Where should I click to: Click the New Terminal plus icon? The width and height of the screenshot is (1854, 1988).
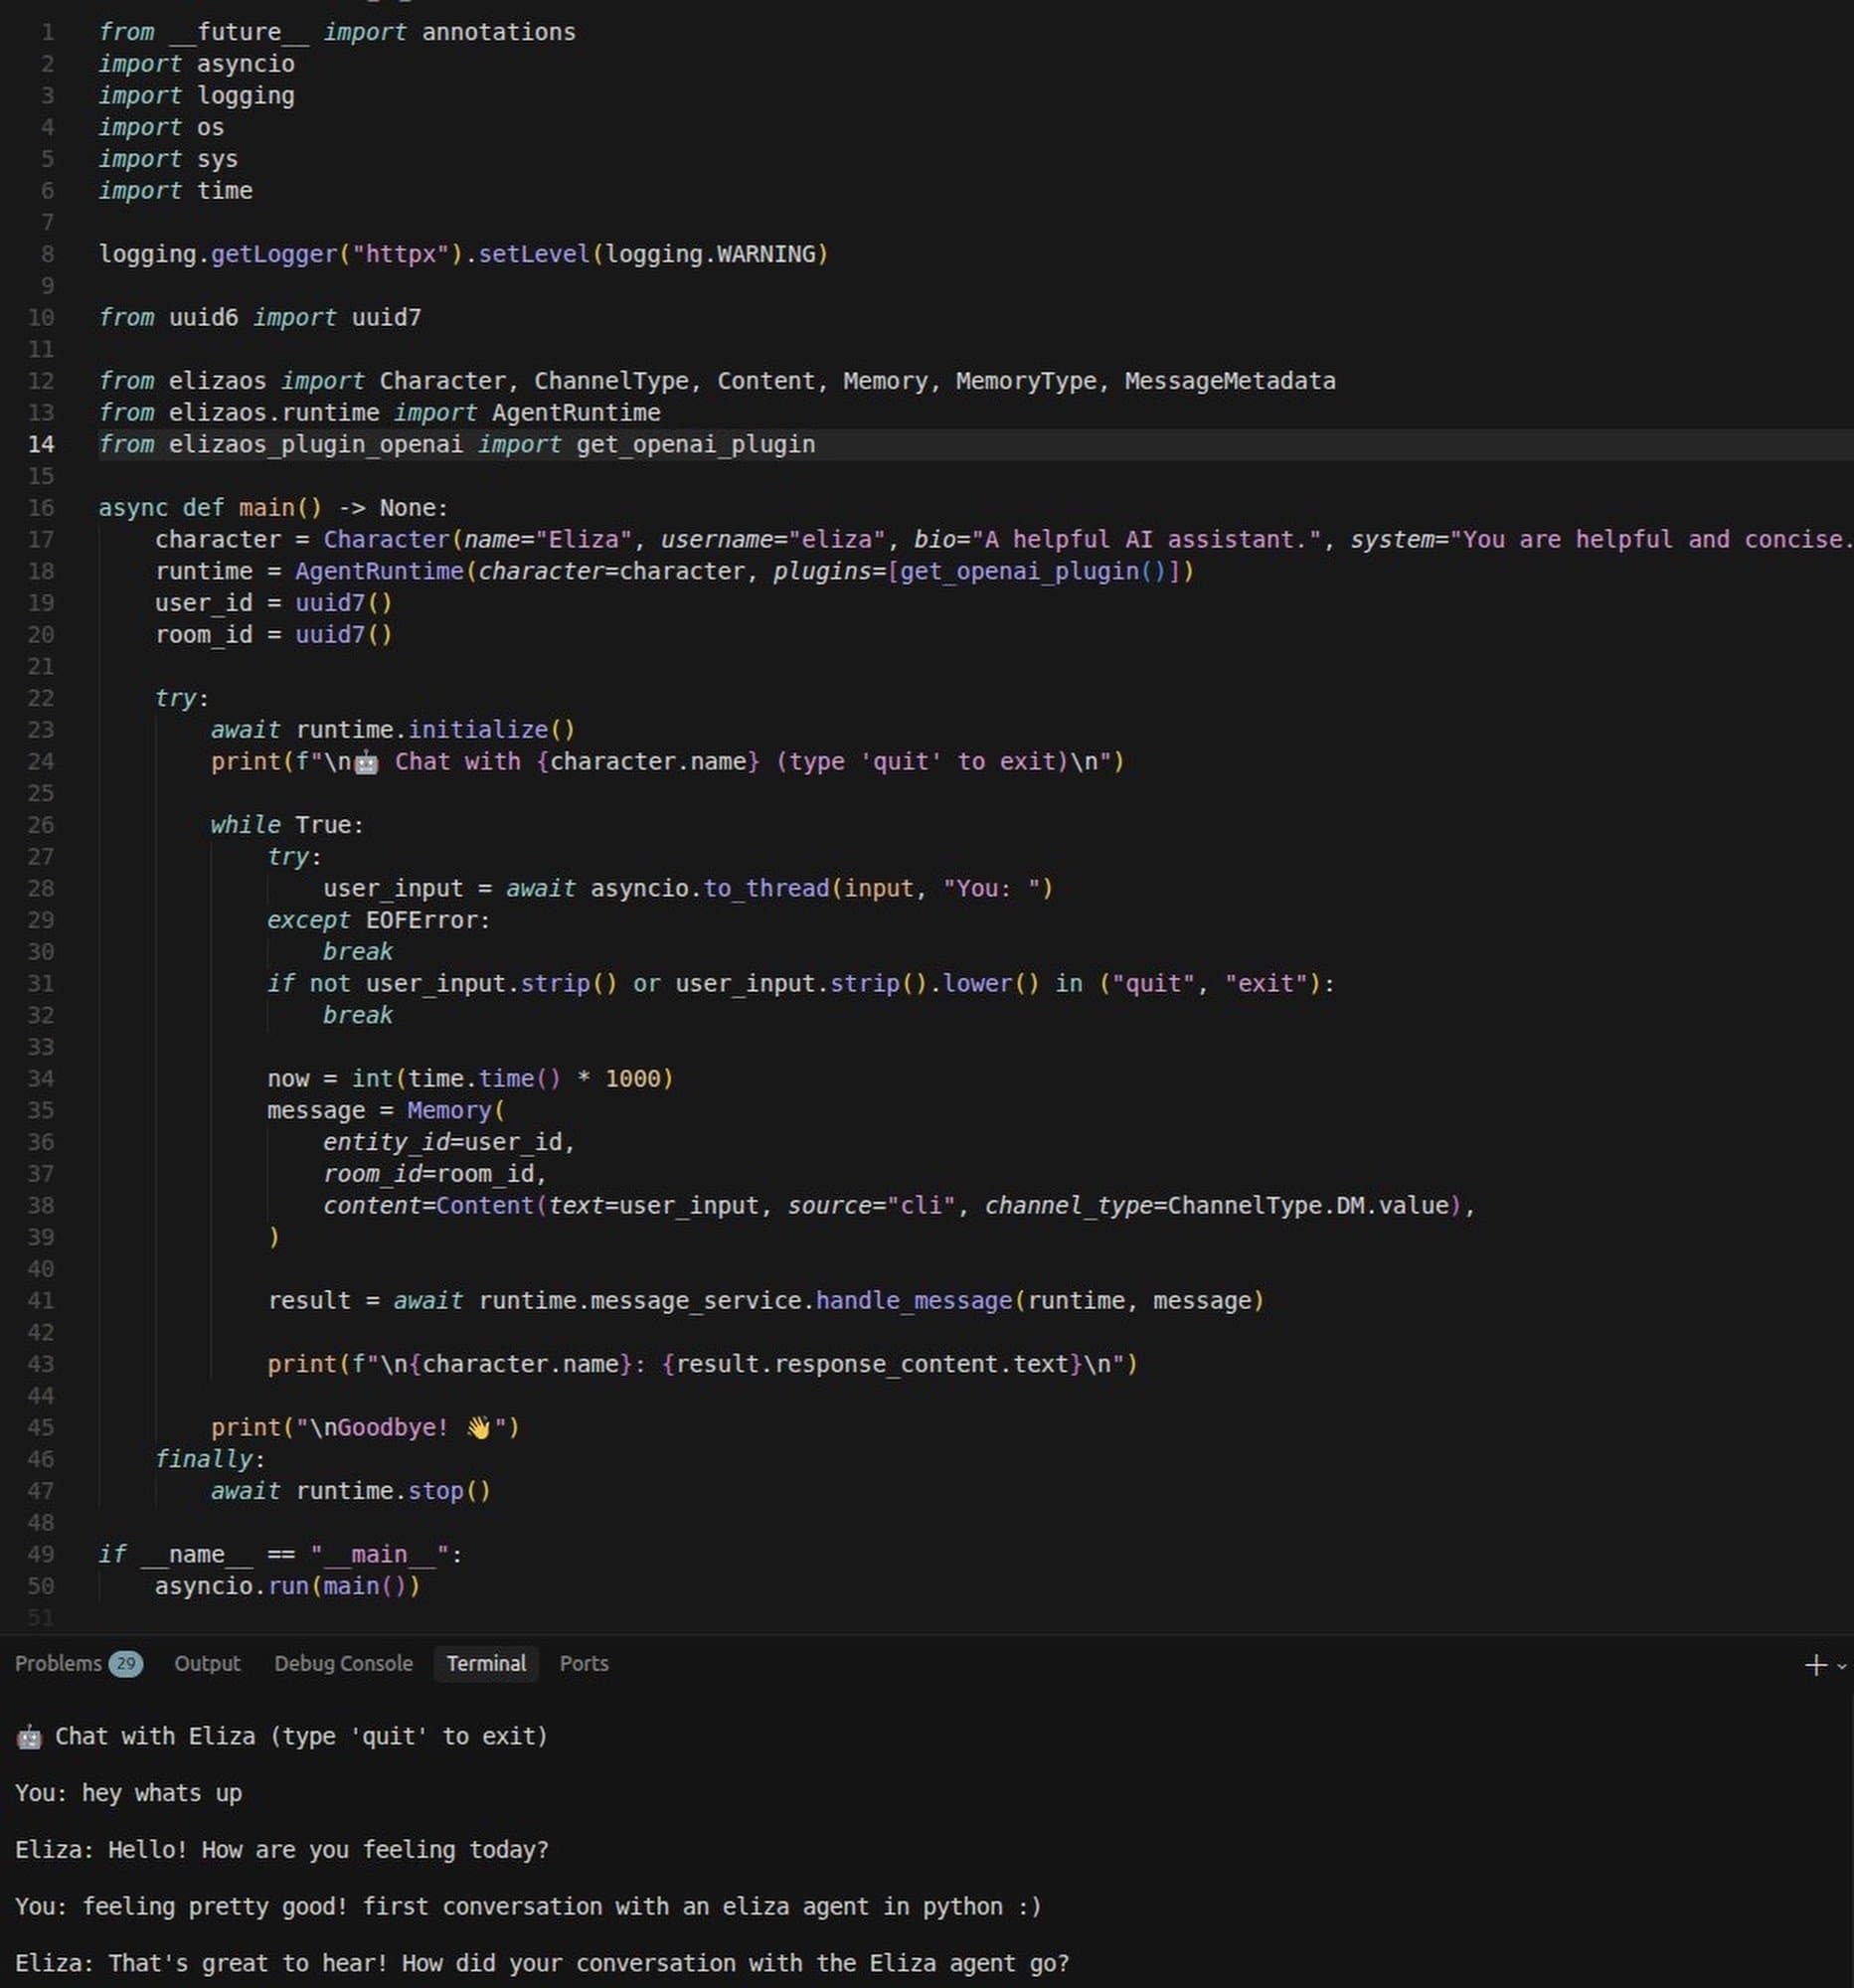[1814, 1664]
